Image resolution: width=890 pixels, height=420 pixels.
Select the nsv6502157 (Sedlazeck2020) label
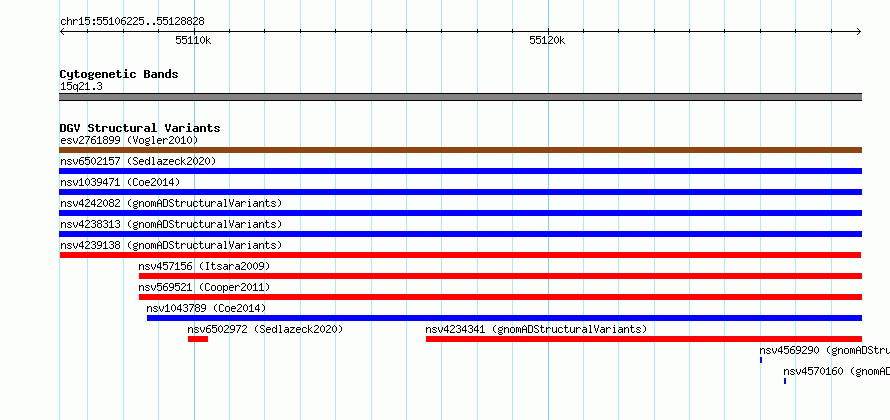pyautogui.click(x=138, y=161)
